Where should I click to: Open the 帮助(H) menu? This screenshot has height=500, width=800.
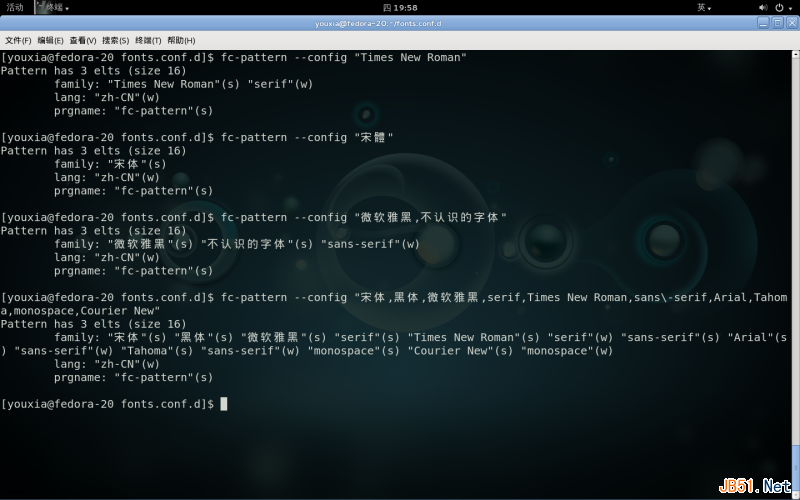pyautogui.click(x=181, y=40)
